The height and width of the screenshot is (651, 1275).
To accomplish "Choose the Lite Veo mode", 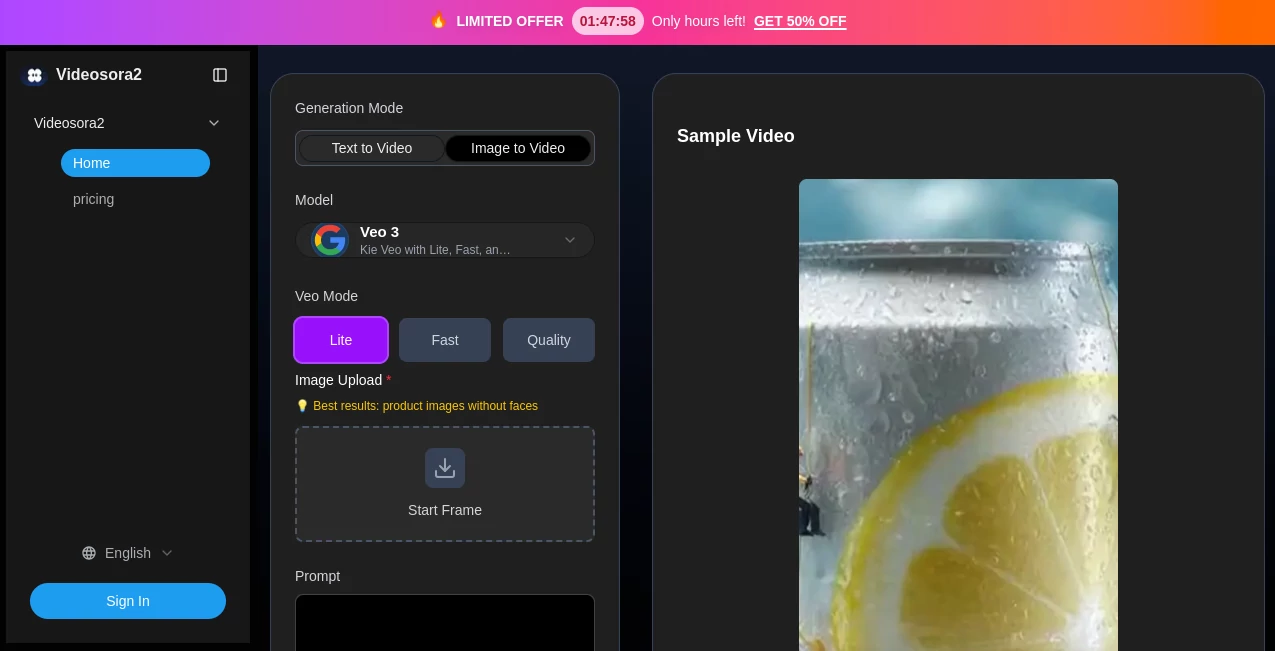I will pyautogui.click(x=341, y=340).
